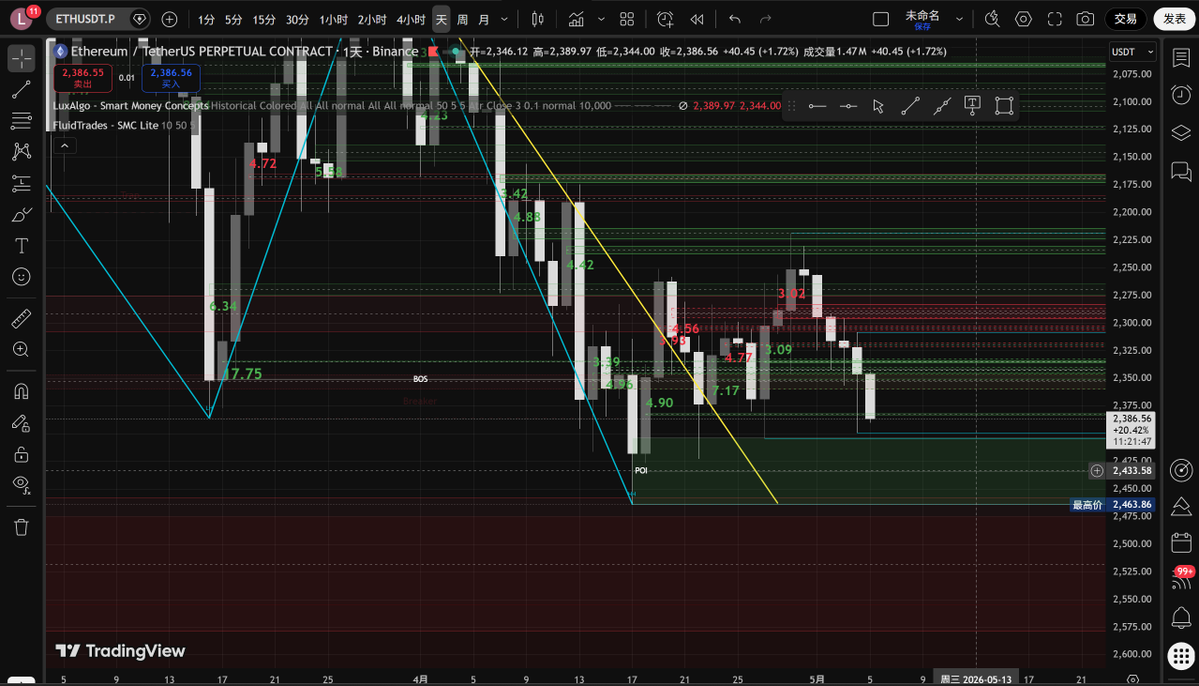Open the forecasting and measurement tools
This screenshot has height=686, width=1199.
coord(21,183)
